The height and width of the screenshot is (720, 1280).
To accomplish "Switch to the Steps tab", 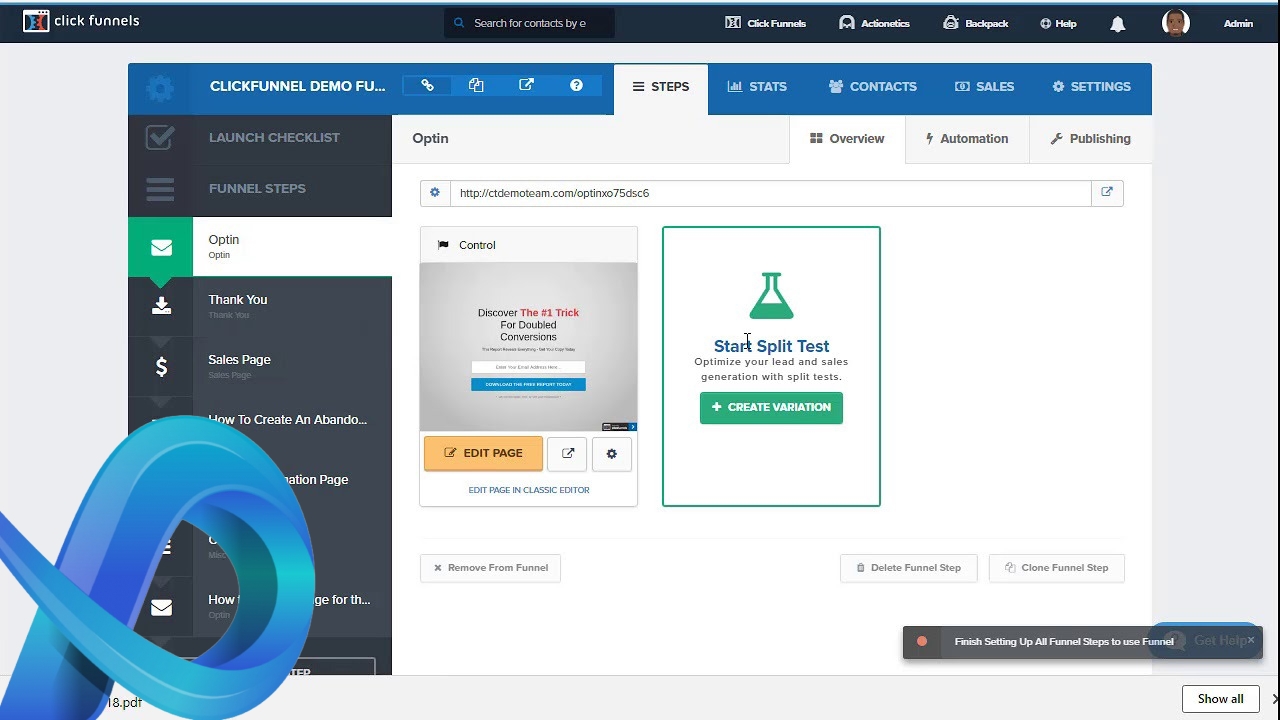I will pyautogui.click(x=661, y=87).
